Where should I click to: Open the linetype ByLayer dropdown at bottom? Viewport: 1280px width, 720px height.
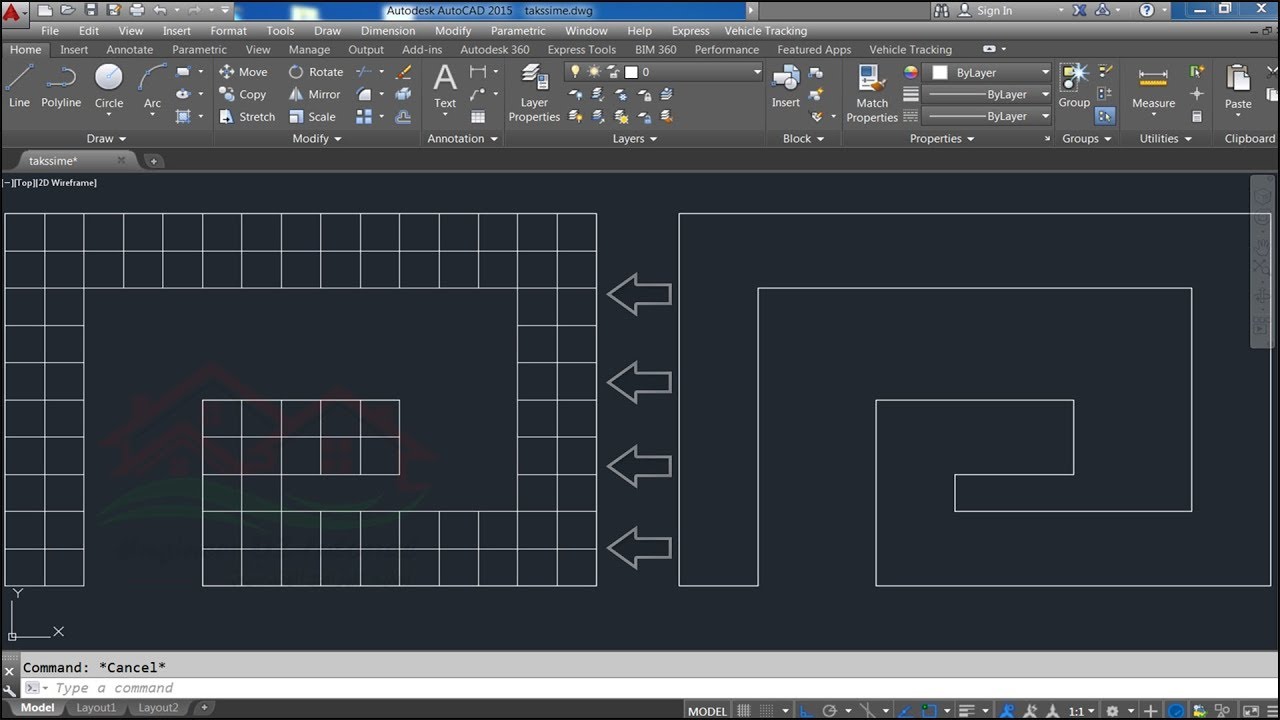point(988,116)
